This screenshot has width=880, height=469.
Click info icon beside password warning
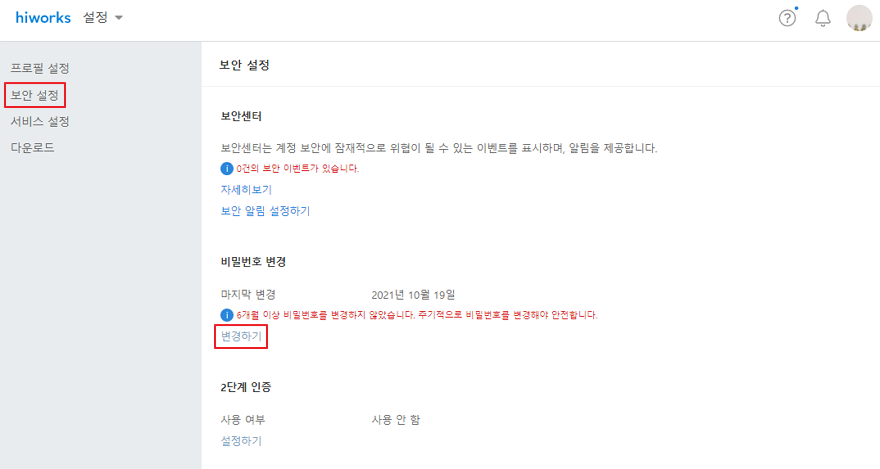click(227, 315)
